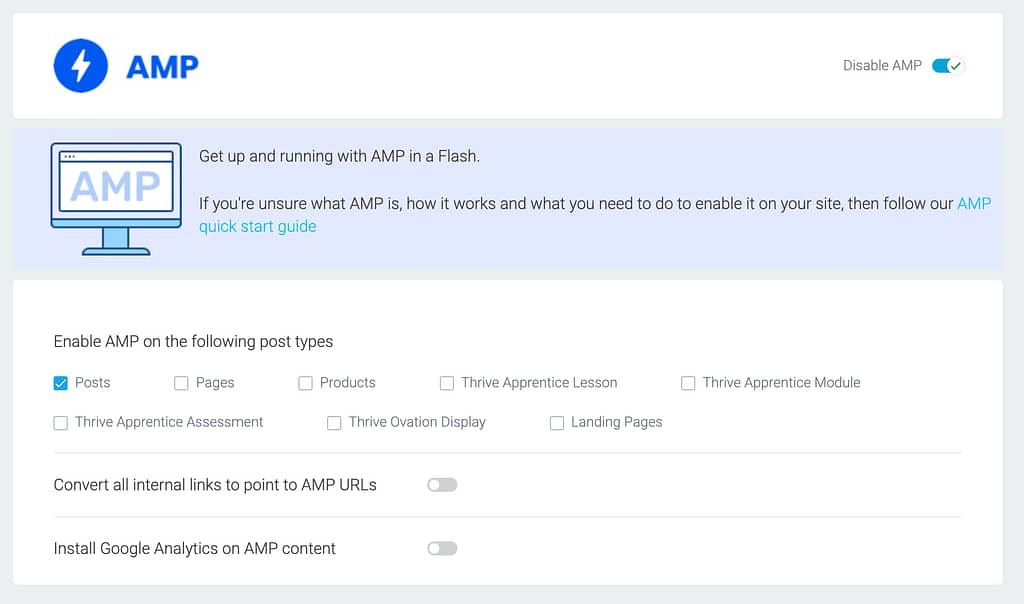
Task: Enable AMP for Thrive Apprentice Lesson
Action: [x=447, y=383]
